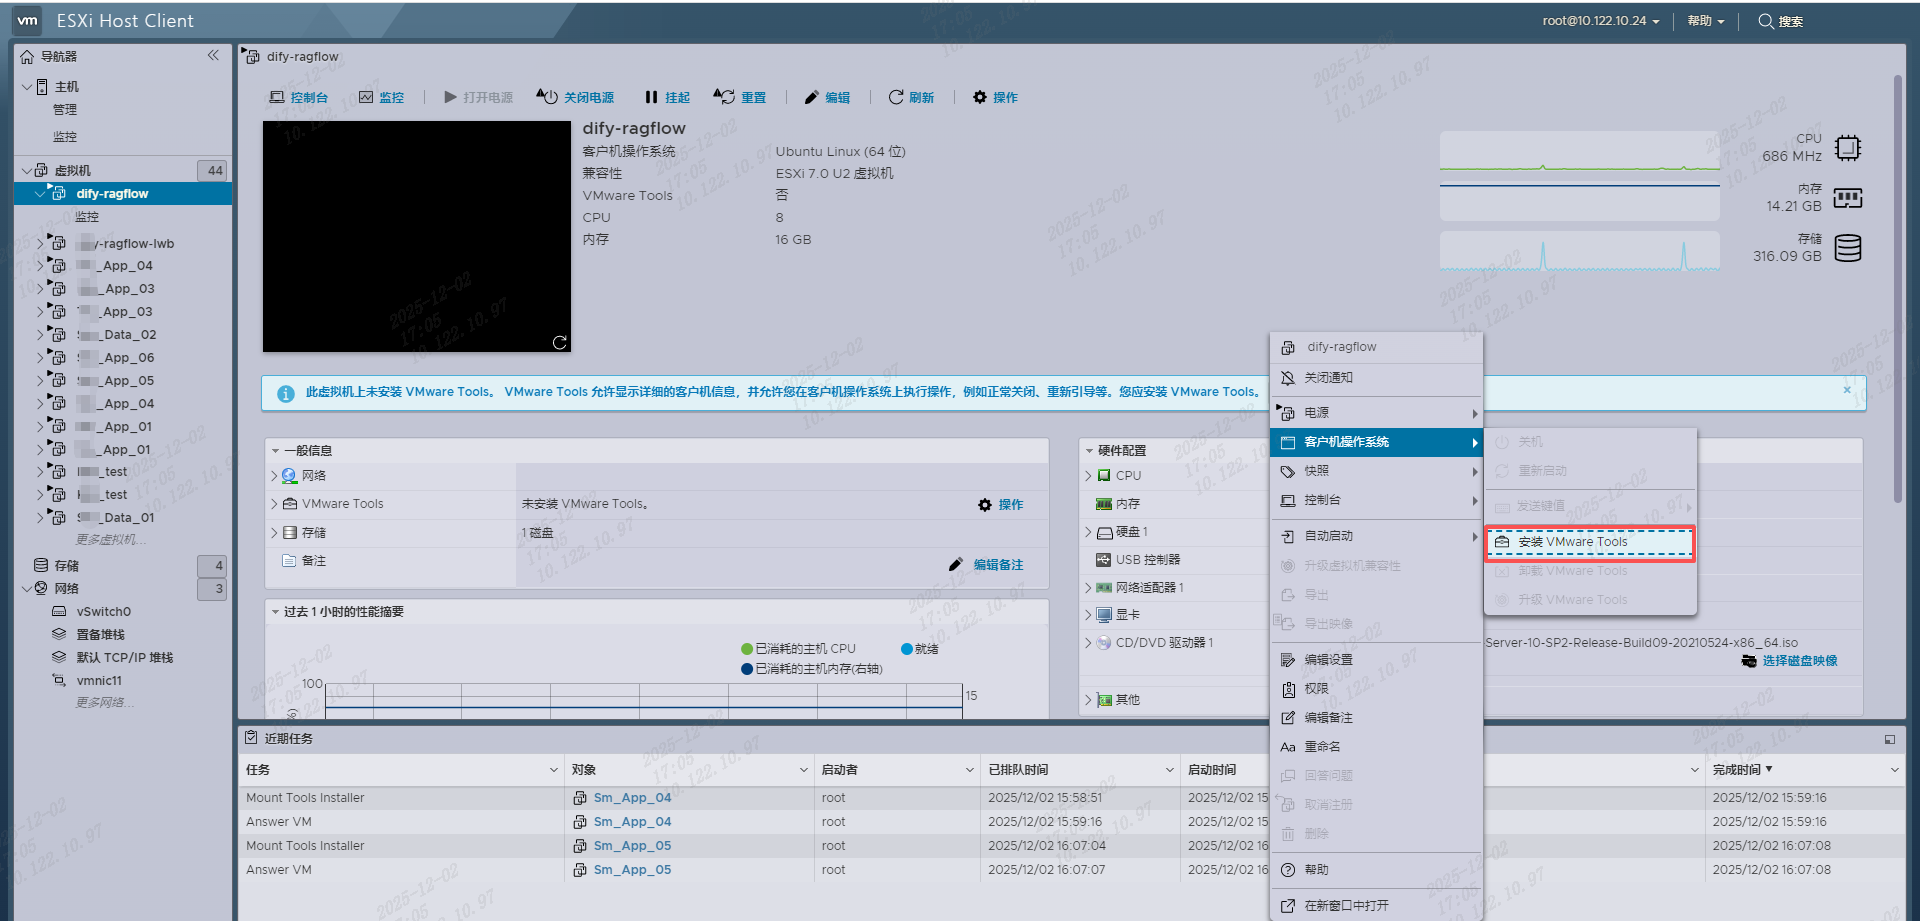The image size is (1920, 921).
Task: Sort tasks by the Task column header
Action: coord(258,770)
